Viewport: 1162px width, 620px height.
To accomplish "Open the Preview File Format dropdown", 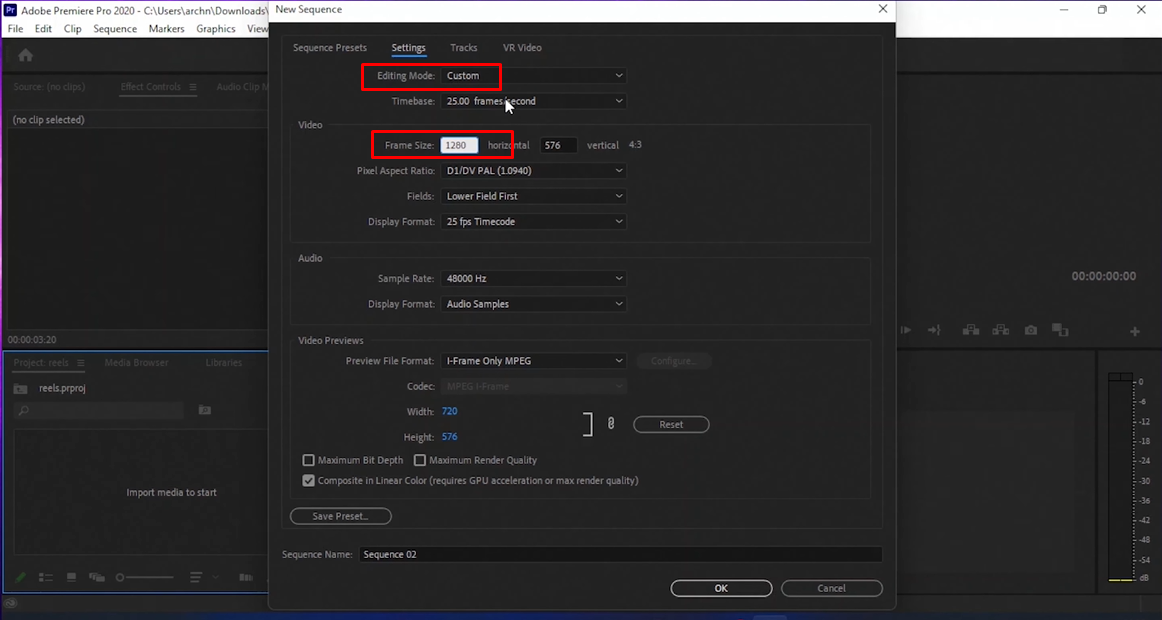I will [533, 360].
